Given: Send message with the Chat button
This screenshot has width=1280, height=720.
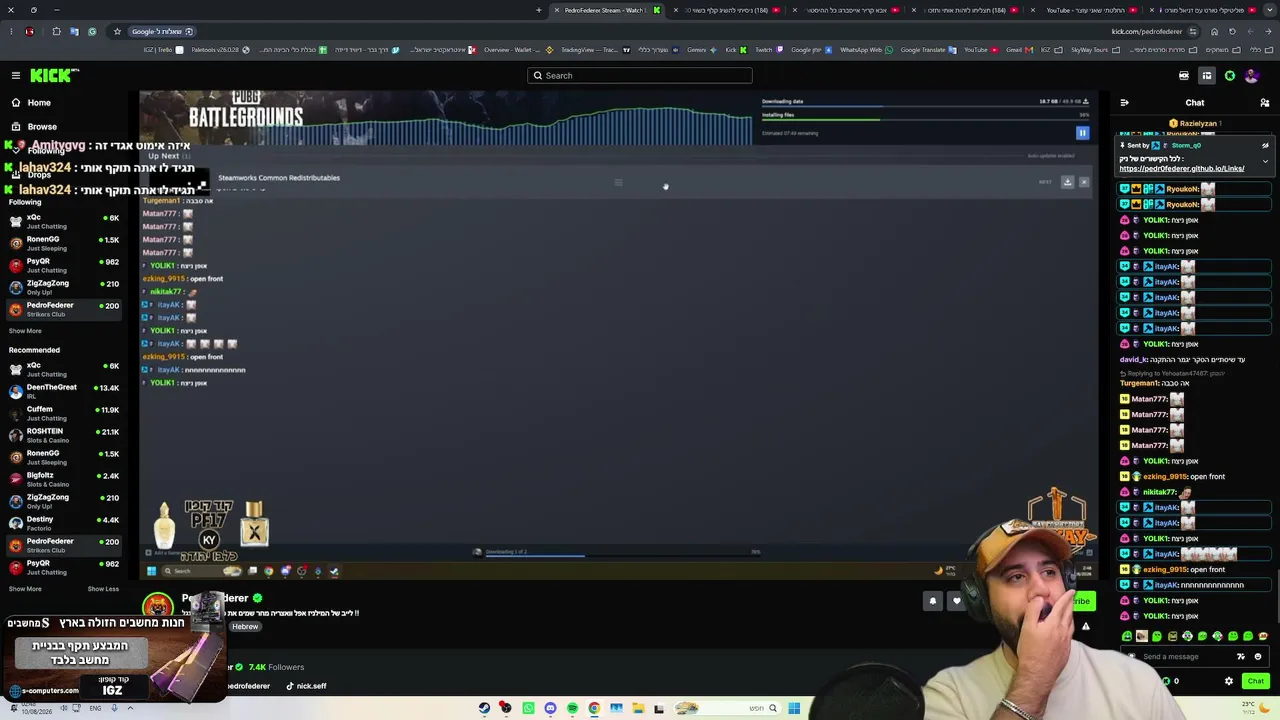Looking at the screenshot, I should pos(1256,681).
